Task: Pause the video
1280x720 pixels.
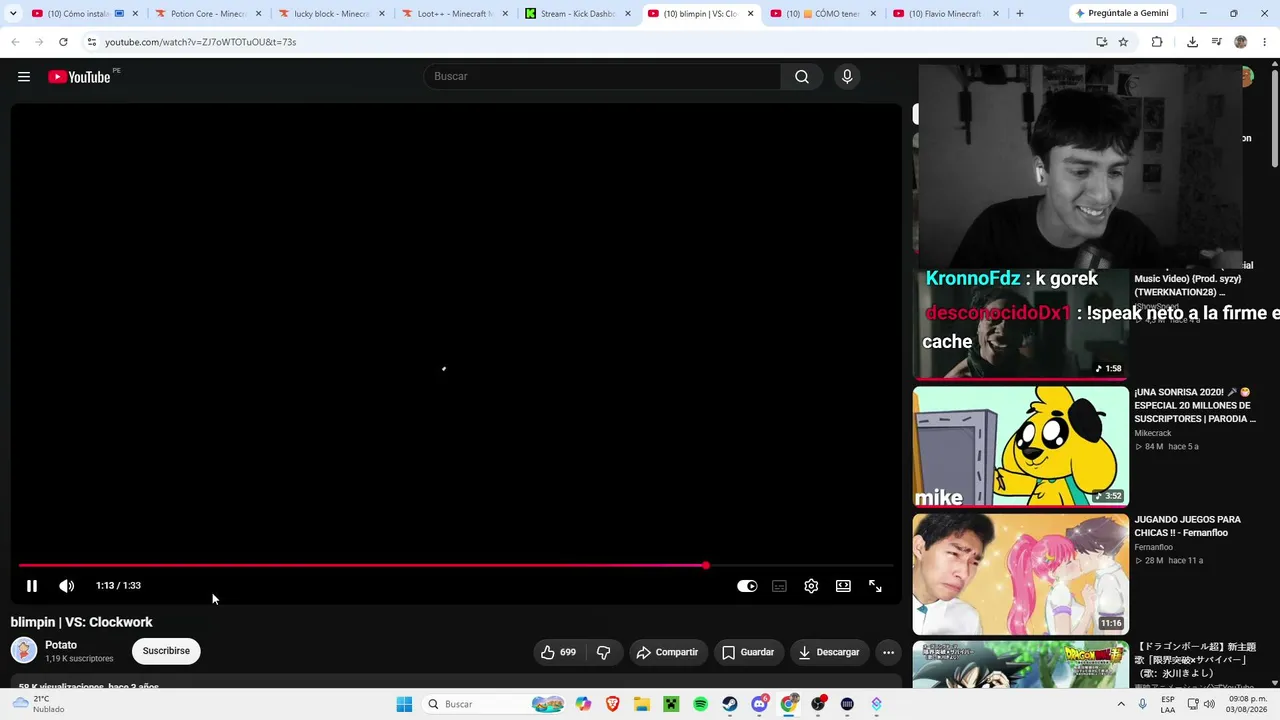Action: (x=32, y=586)
